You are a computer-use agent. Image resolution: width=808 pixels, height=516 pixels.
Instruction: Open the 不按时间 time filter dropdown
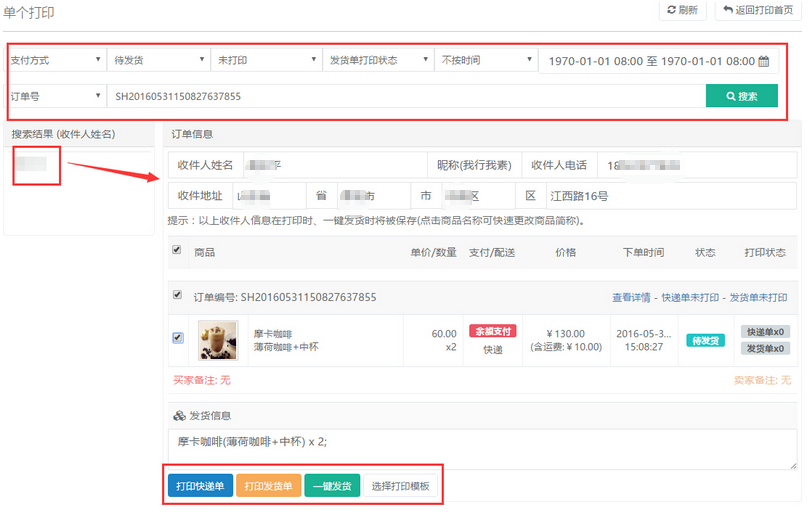tap(487, 60)
